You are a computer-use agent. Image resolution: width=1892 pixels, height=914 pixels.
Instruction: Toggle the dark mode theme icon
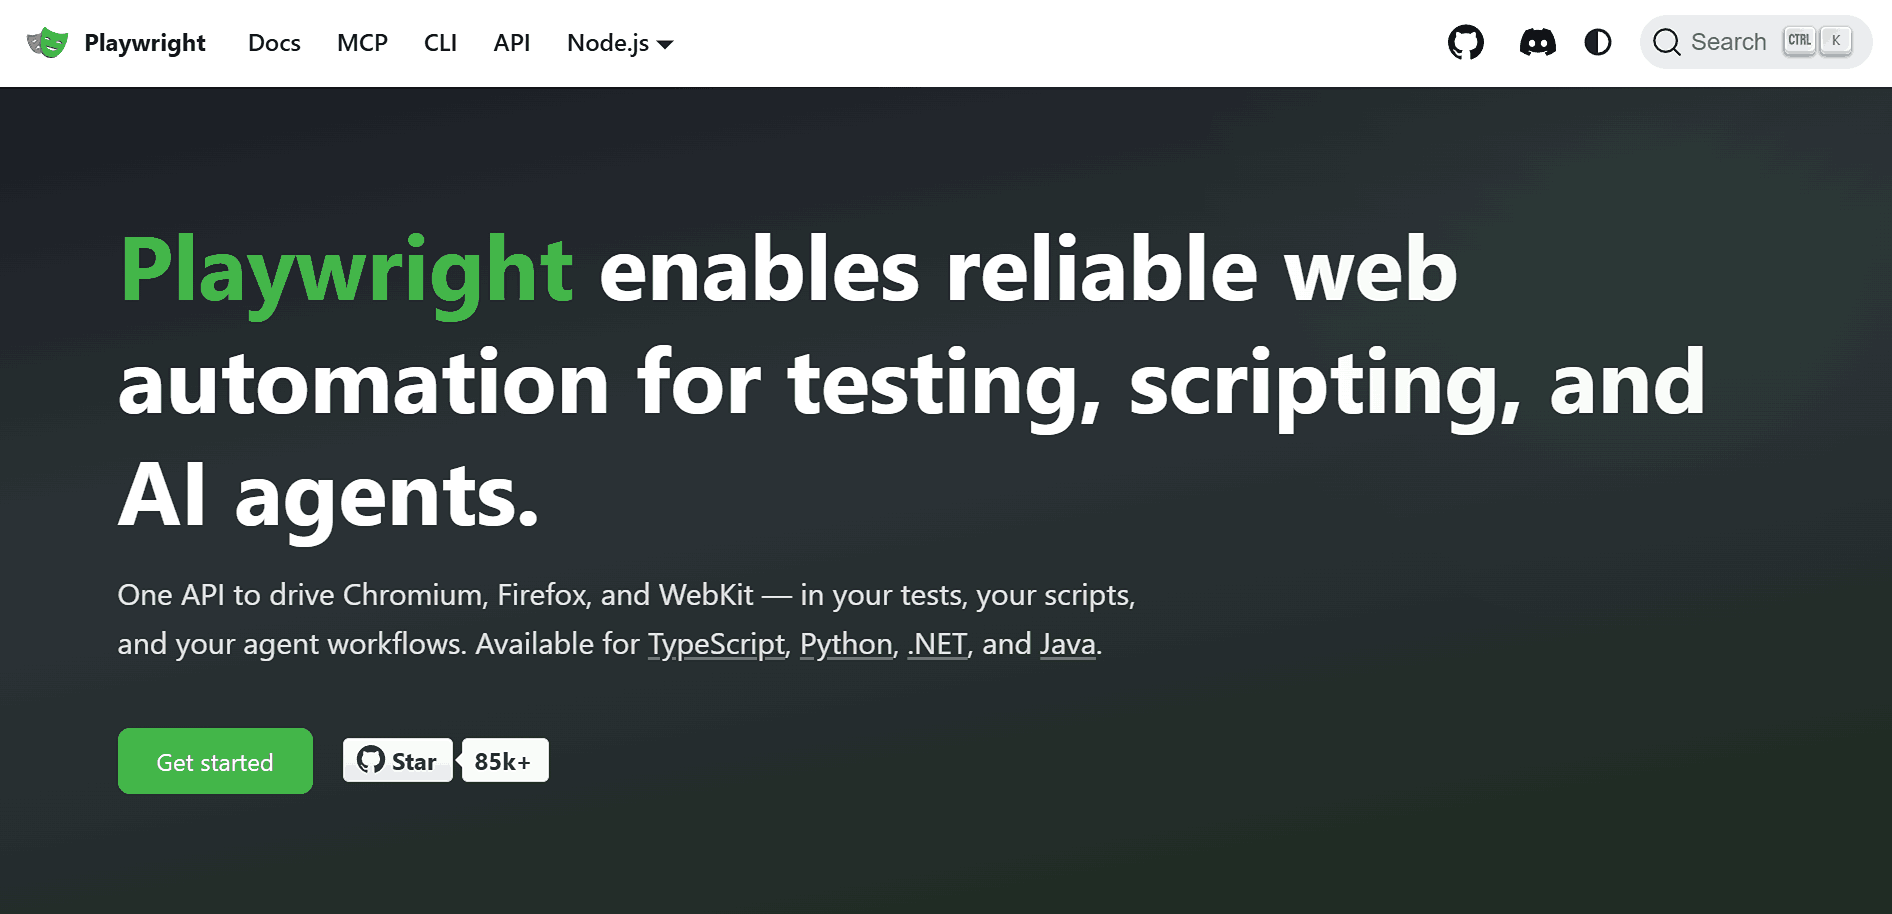[x=1597, y=42]
